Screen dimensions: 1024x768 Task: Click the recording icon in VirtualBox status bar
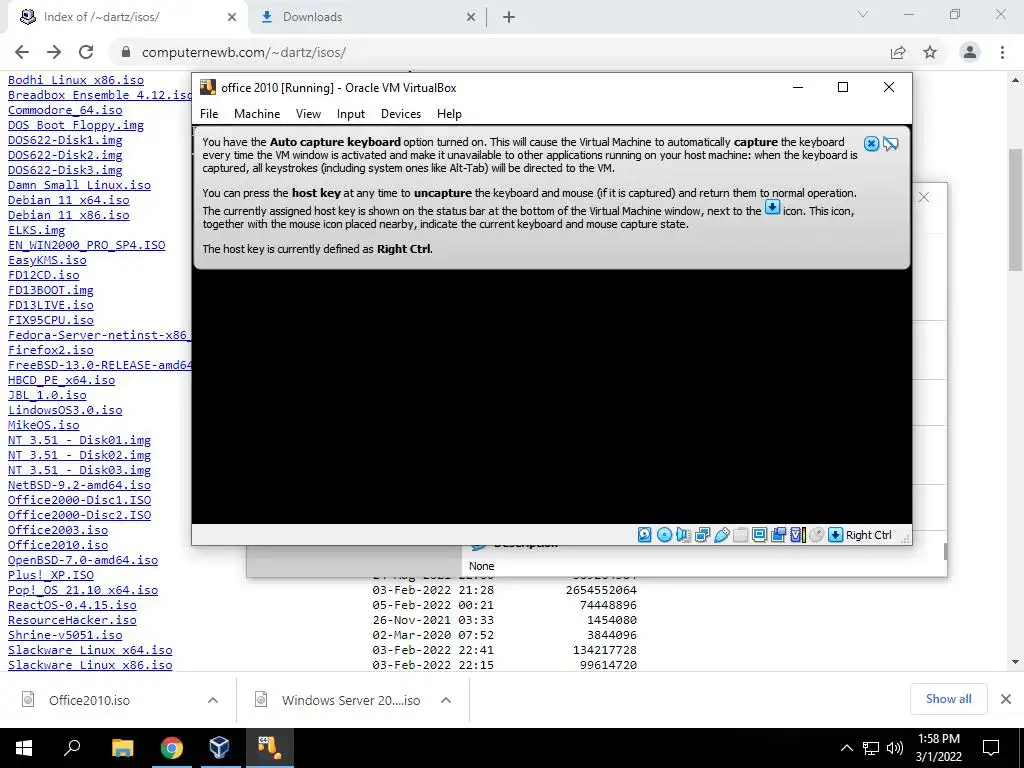[x=778, y=535]
